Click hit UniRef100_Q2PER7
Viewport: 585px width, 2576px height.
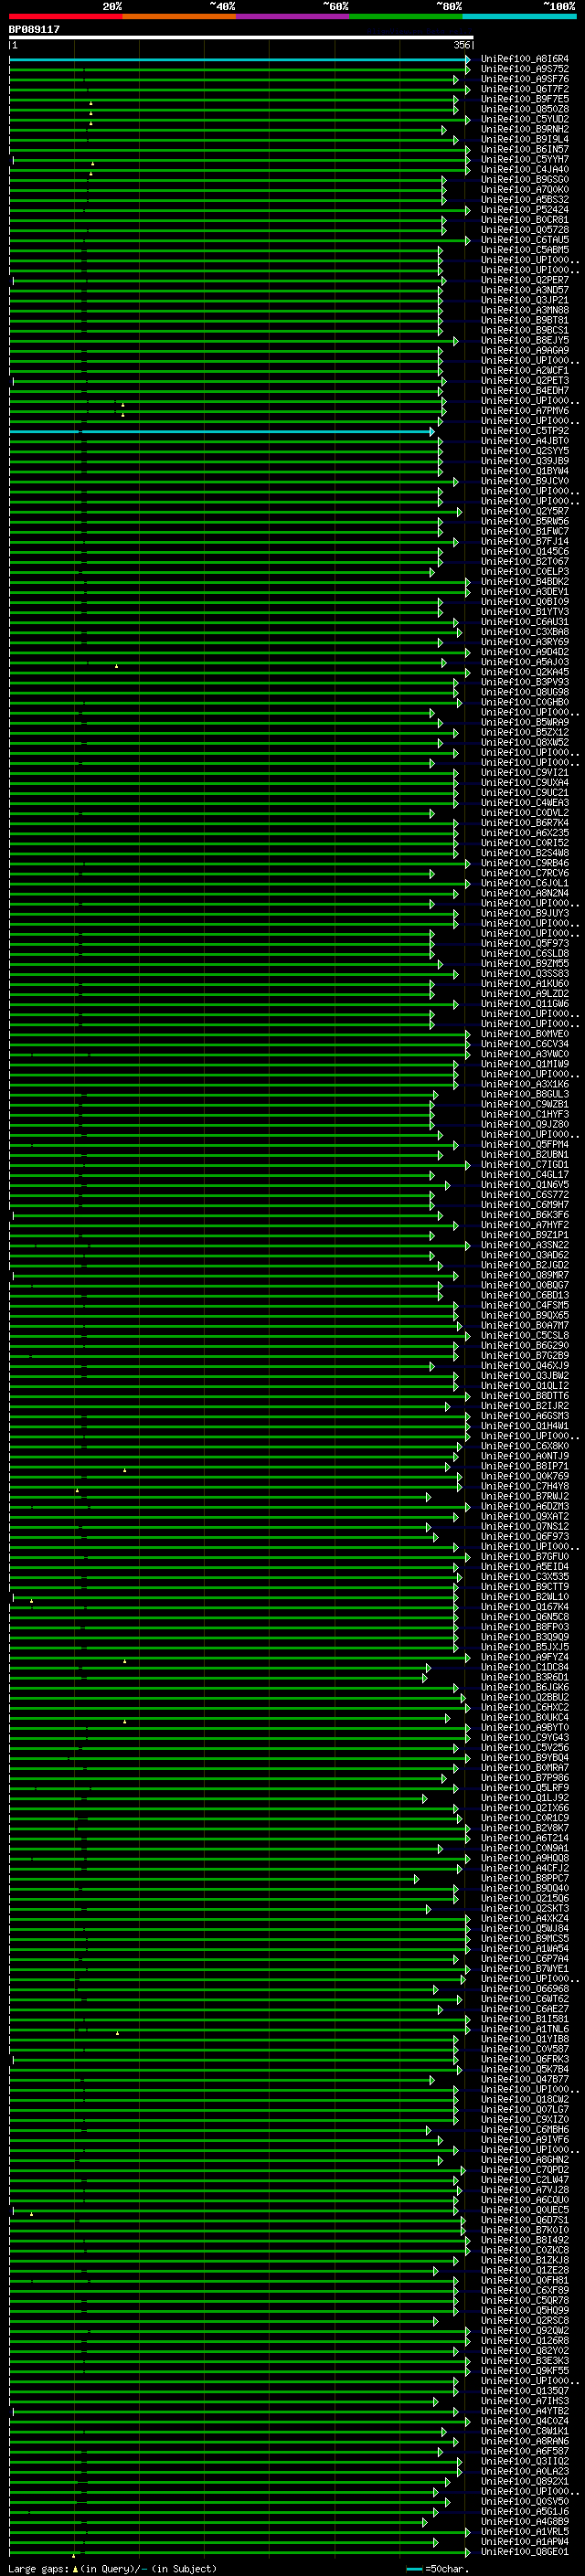[525, 280]
